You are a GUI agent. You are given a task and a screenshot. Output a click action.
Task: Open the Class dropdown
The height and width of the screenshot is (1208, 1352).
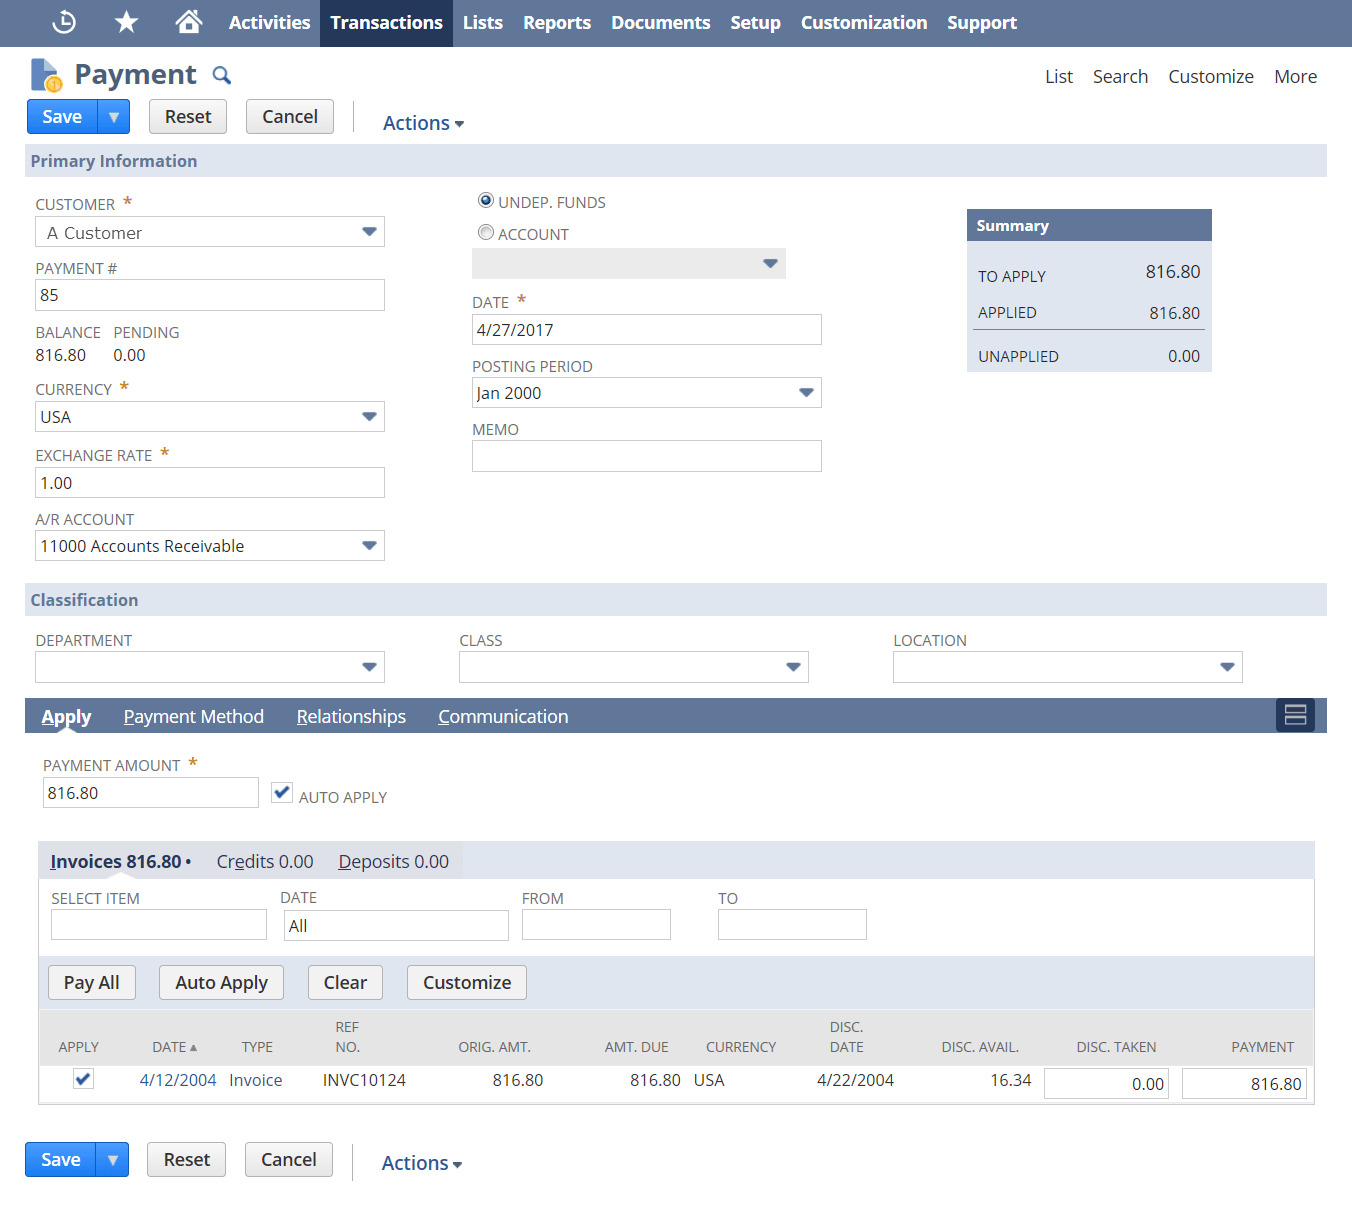(x=793, y=667)
